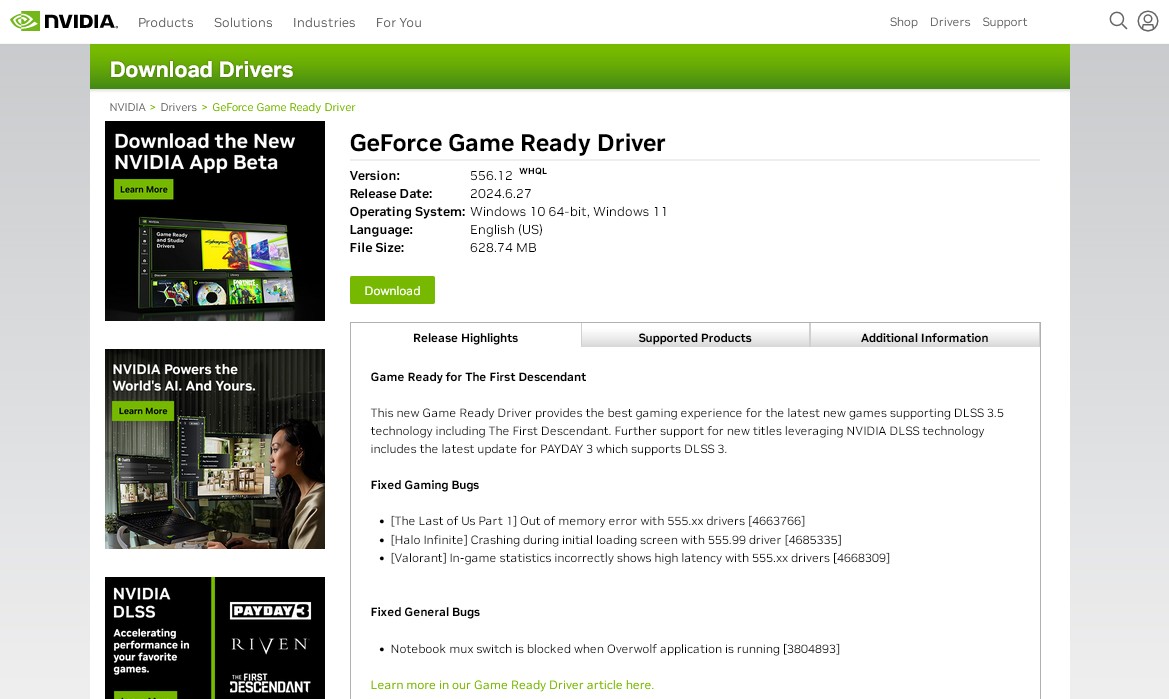Open the Solutions menu
The image size is (1169, 699).
243,22
